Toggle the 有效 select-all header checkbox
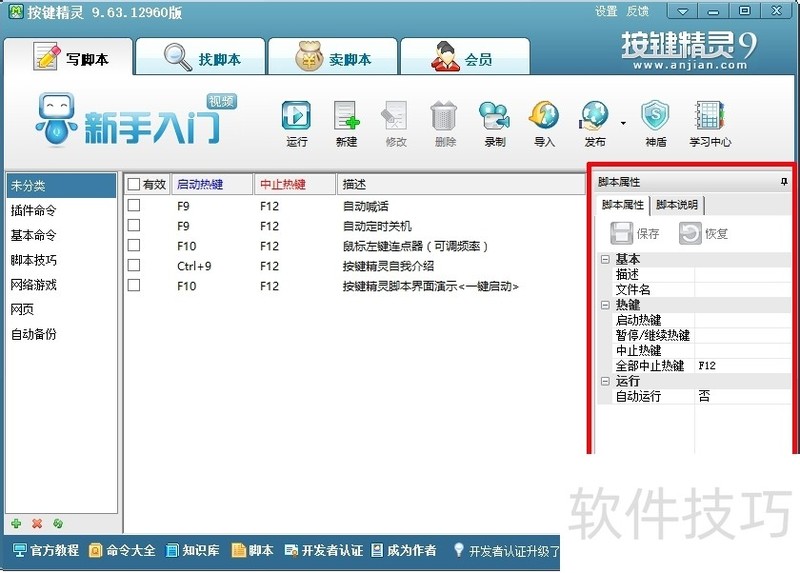800x573 pixels. (134, 184)
